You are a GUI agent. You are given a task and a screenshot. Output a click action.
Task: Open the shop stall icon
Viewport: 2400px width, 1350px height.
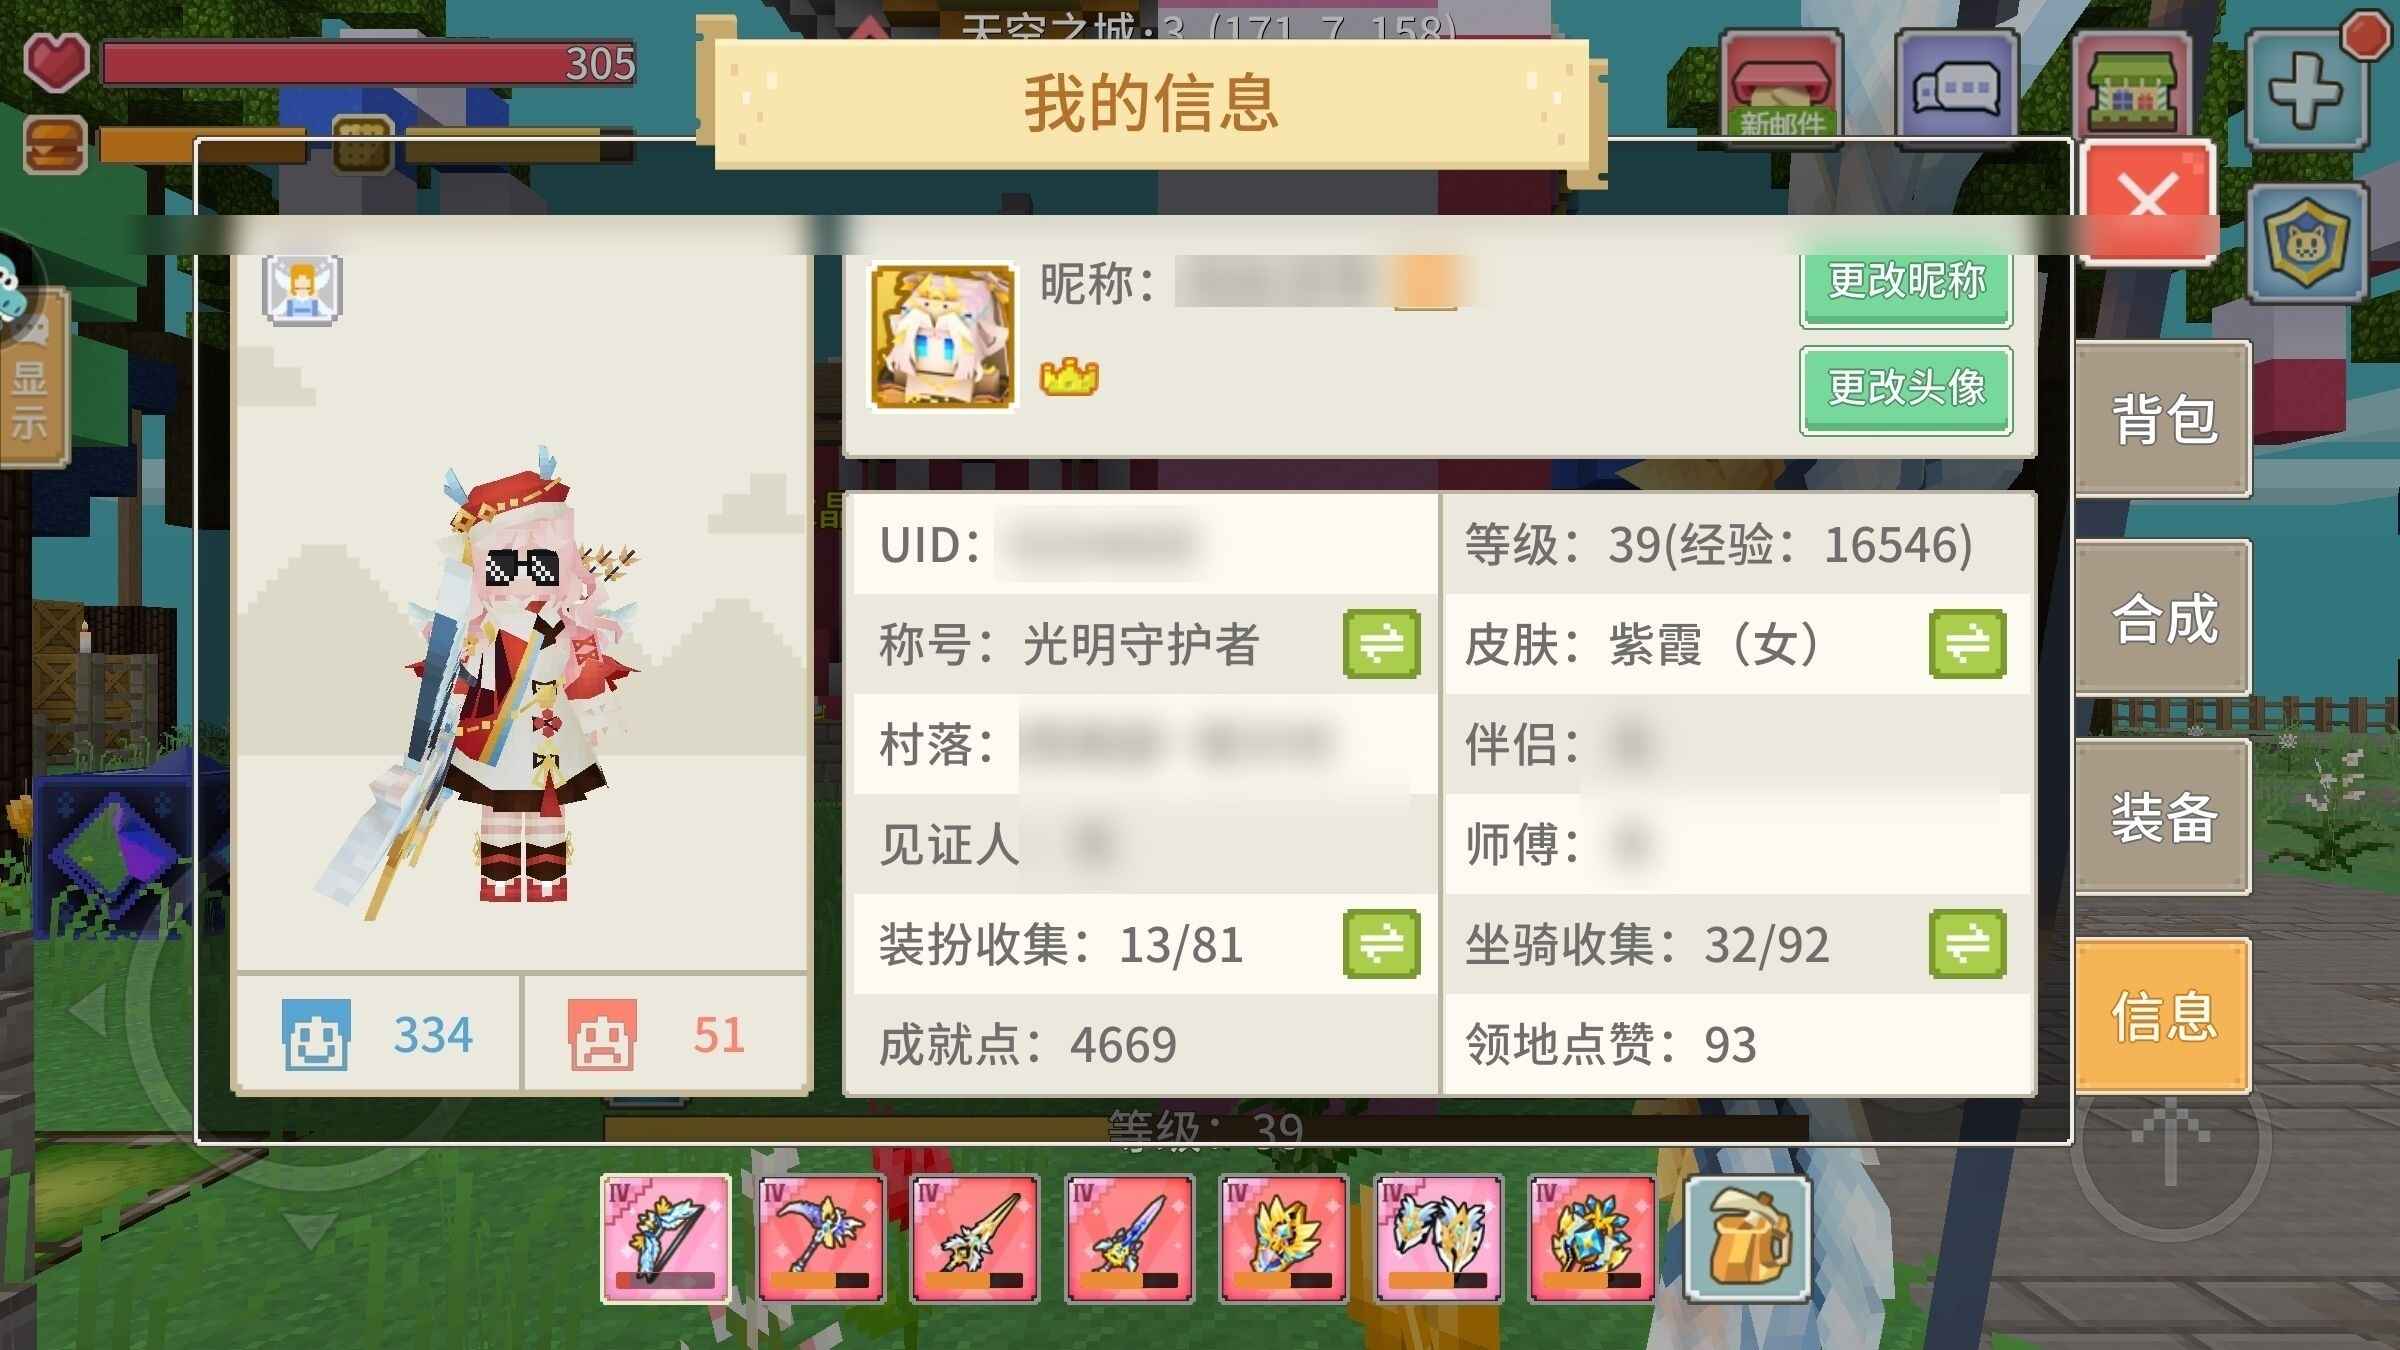(x=2132, y=88)
